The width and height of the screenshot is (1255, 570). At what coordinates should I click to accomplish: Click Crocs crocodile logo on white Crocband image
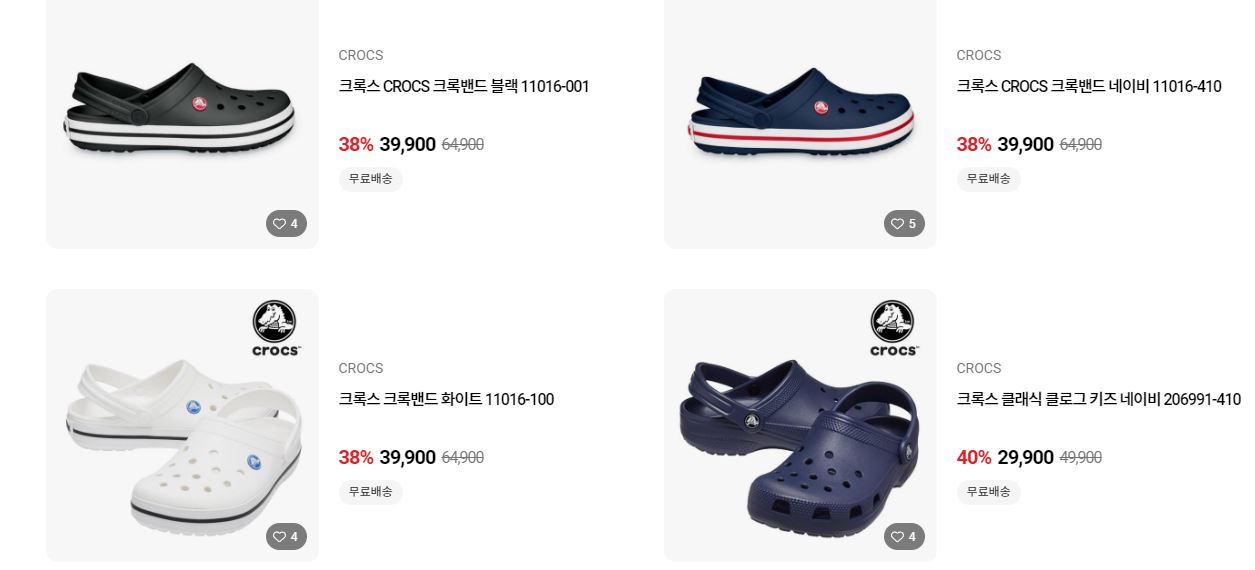[275, 328]
